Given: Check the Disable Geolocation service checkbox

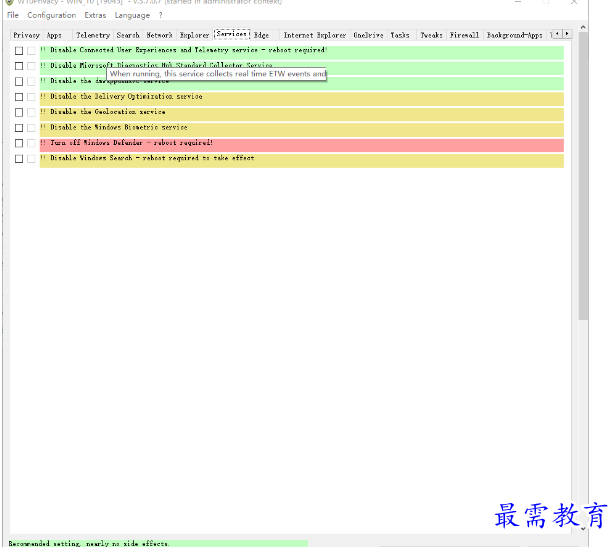Looking at the screenshot, I should (x=19, y=112).
